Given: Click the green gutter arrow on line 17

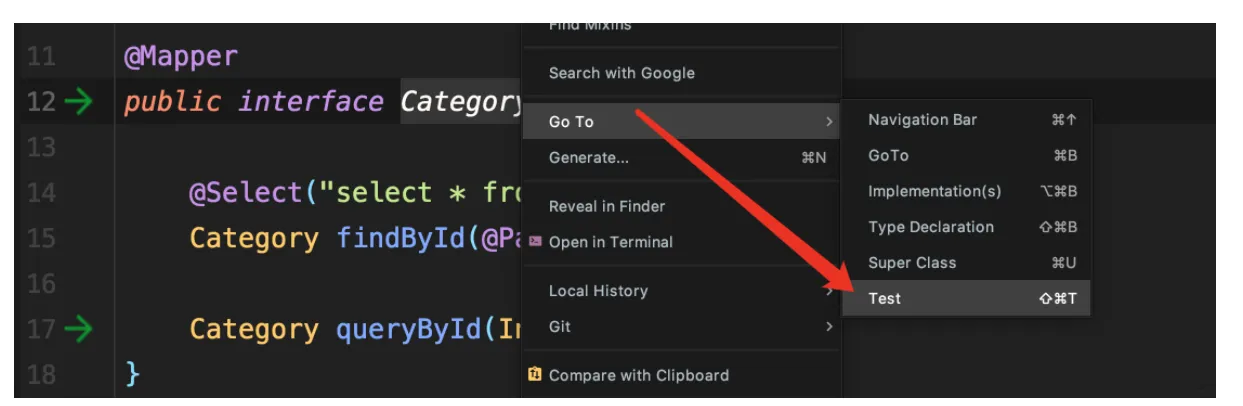Looking at the screenshot, I should pyautogui.click(x=77, y=329).
